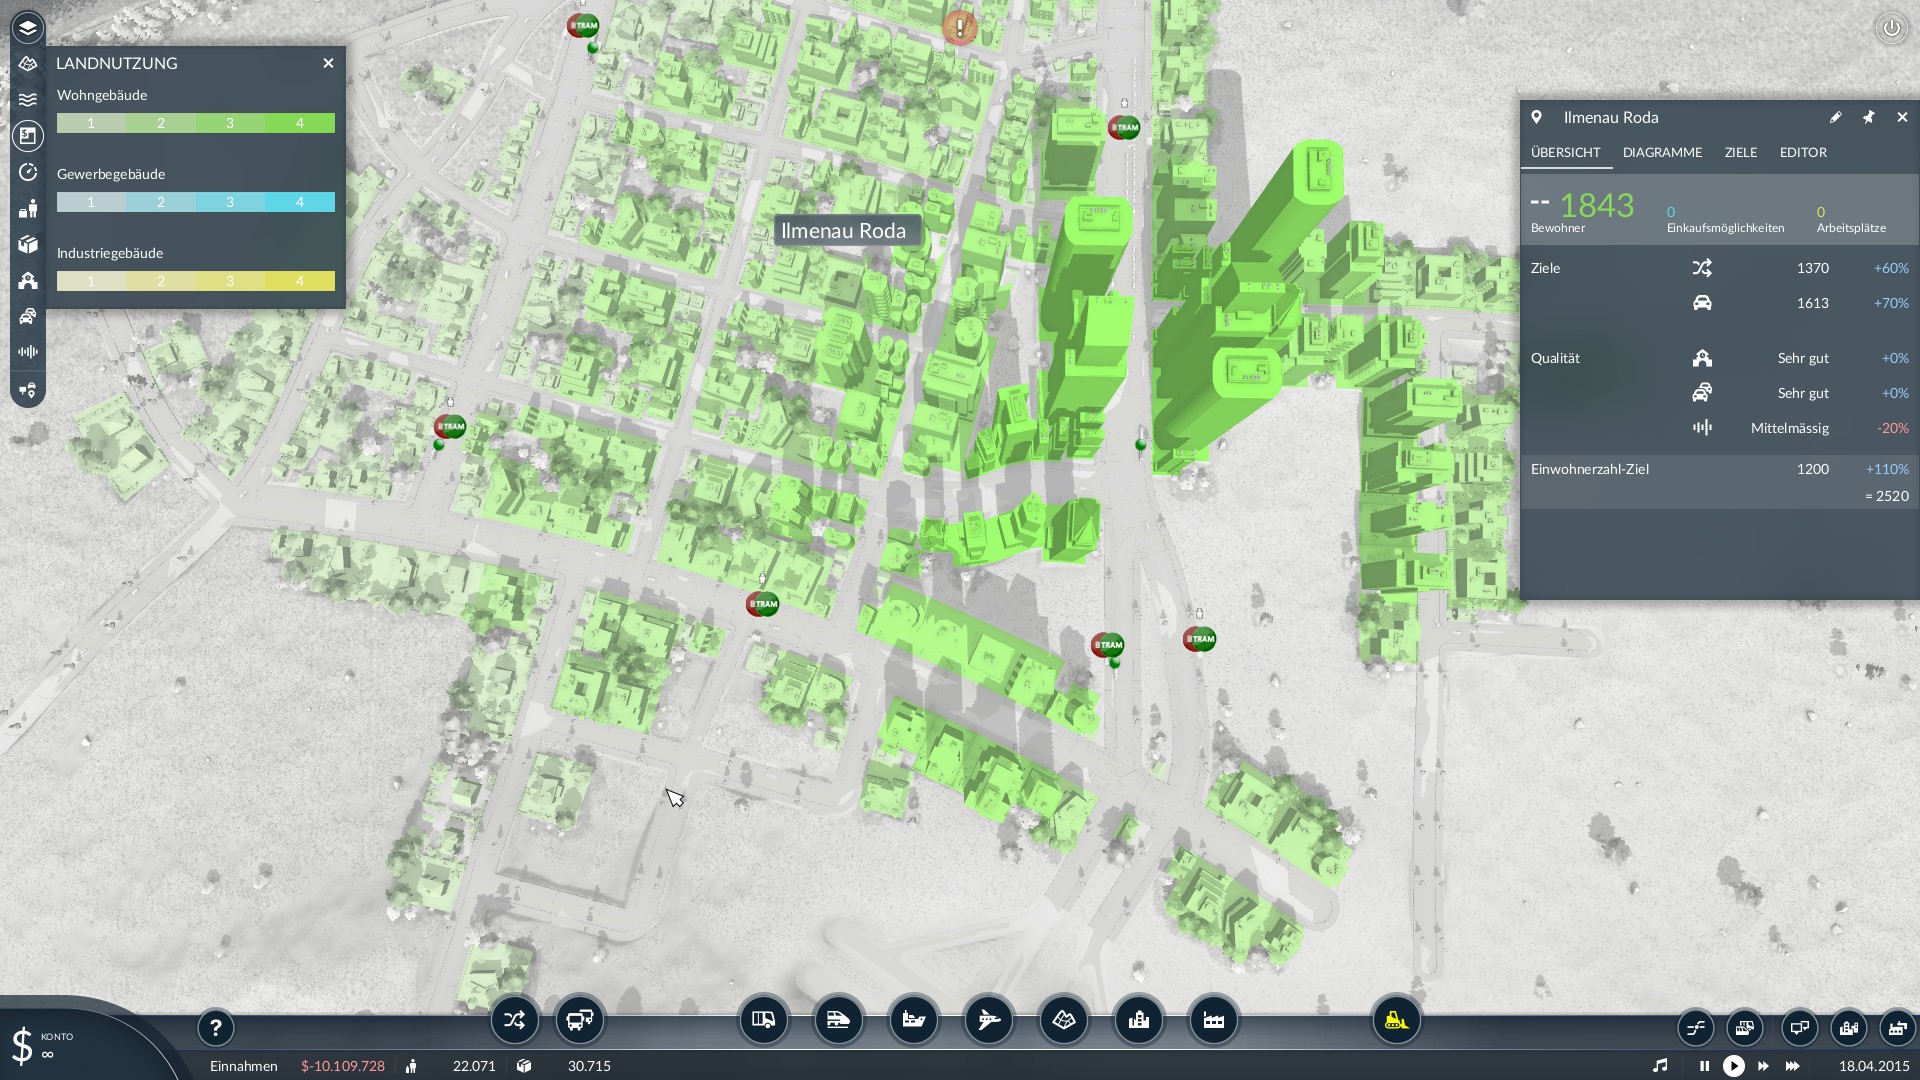The width and height of the screenshot is (1920, 1080).
Task: Open the vehicle manager bus and train icon
Action: pyautogui.click(x=579, y=1020)
